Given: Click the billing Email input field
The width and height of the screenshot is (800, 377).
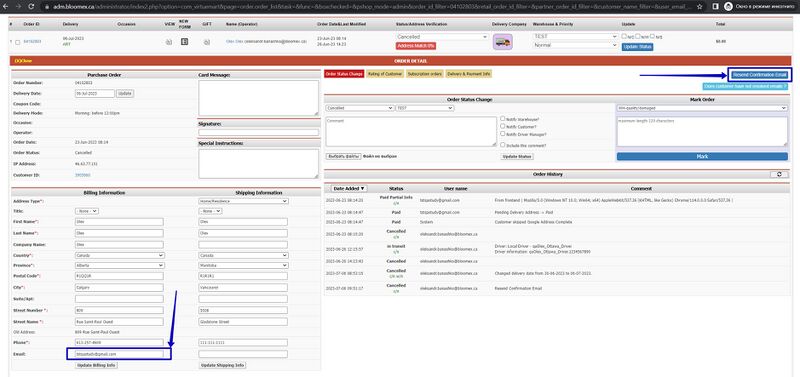Looking at the screenshot, I should point(119,354).
